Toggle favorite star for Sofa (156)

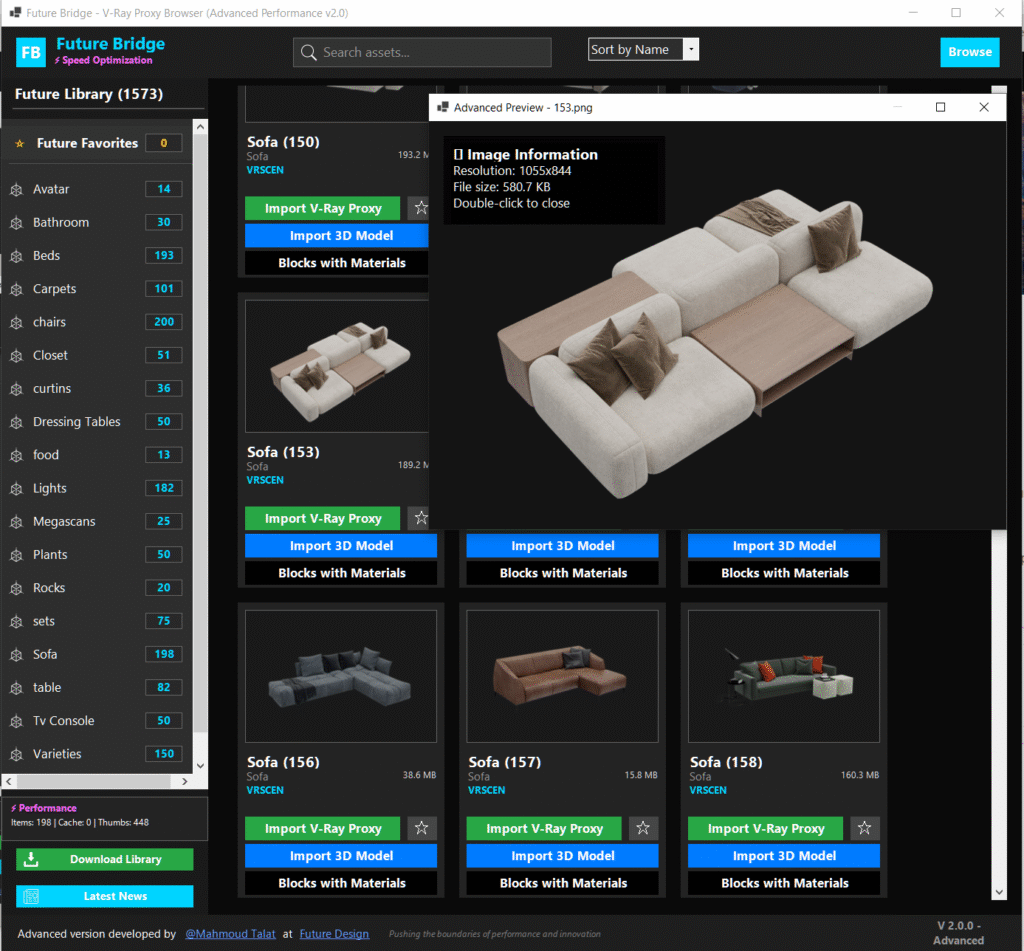[421, 828]
